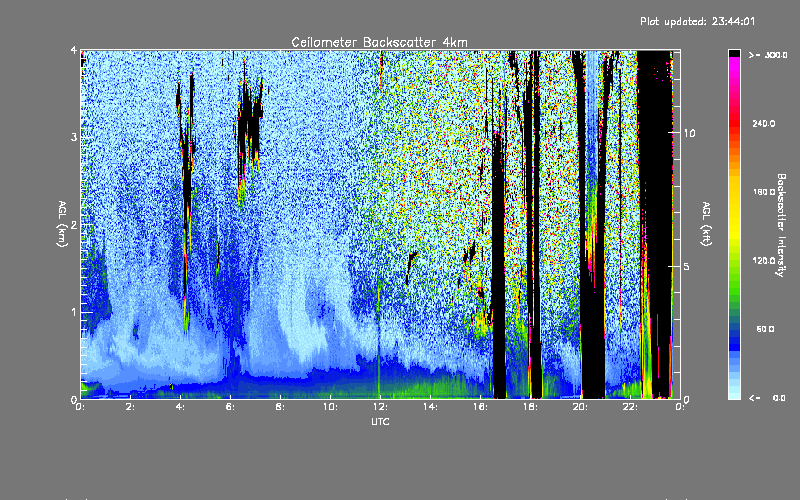Click the '6:' tick label on UTC axis
The image size is (800, 500).
tap(230, 407)
